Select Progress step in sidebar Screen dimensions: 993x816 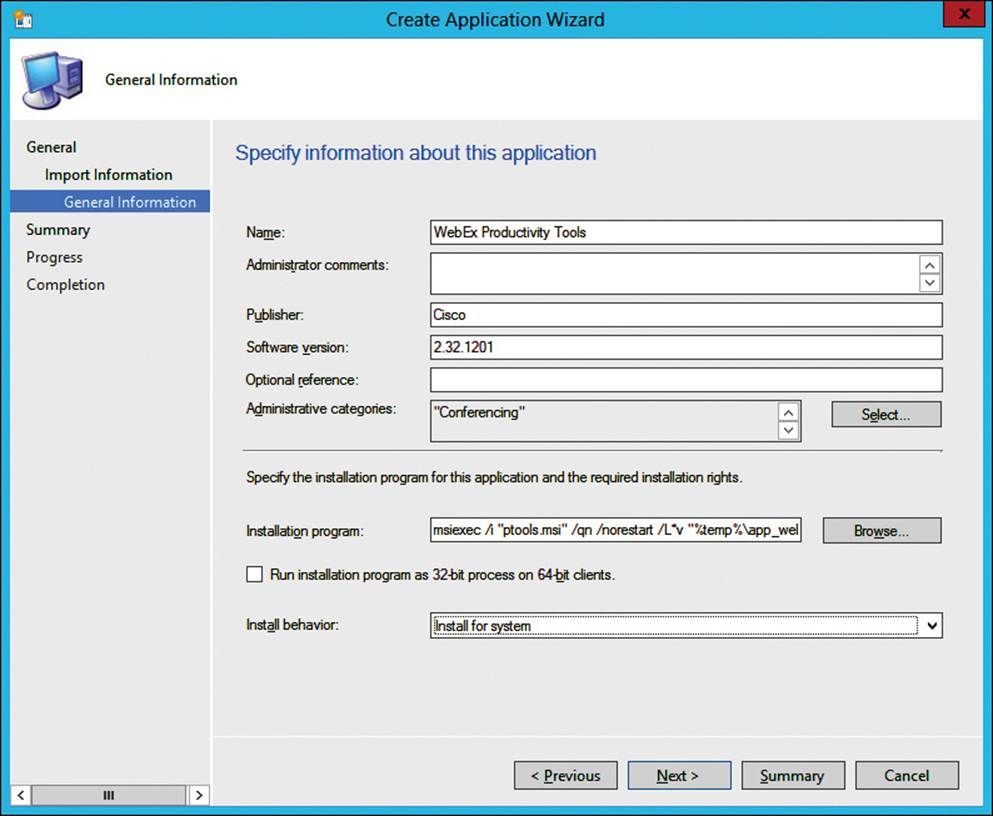click(54, 257)
